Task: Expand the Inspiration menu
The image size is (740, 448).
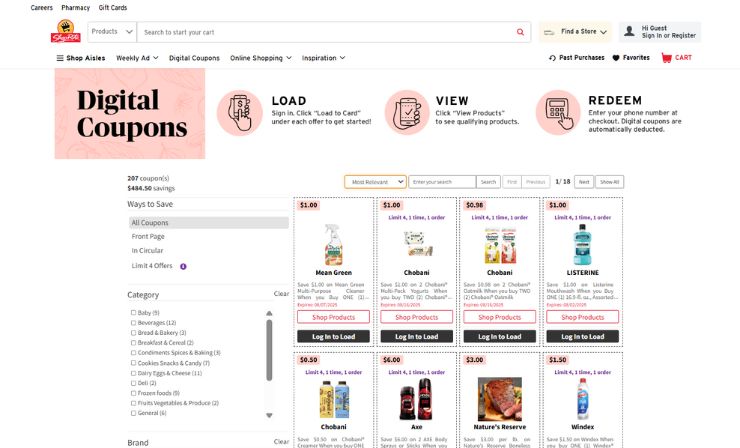Action: click(323, 58)
